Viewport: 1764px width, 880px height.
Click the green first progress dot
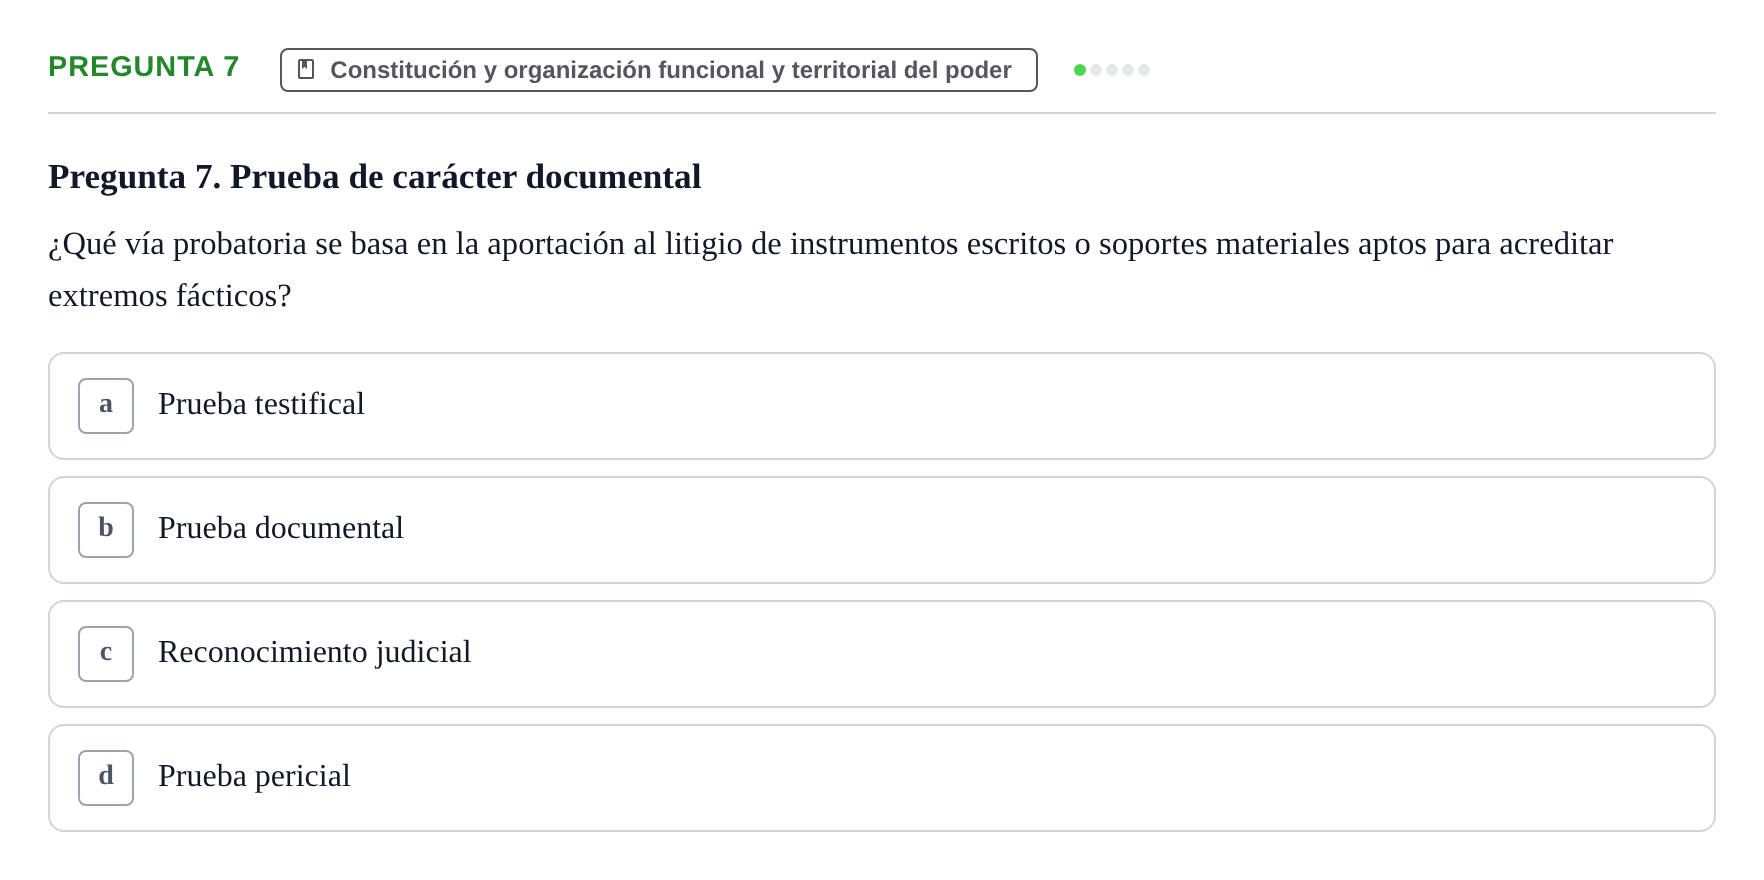(1080, 70)
